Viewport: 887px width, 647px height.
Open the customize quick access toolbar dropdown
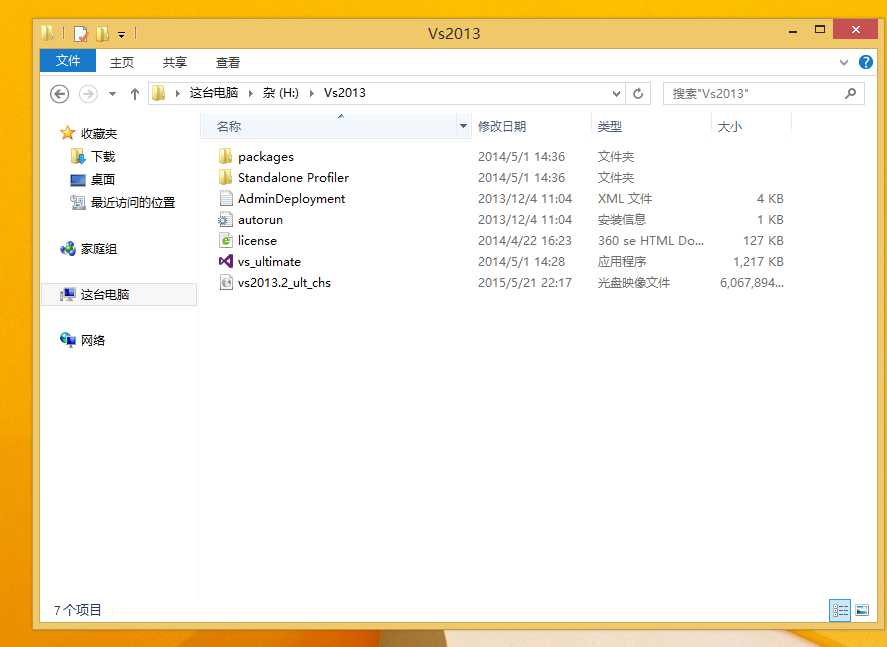point(121,35)
